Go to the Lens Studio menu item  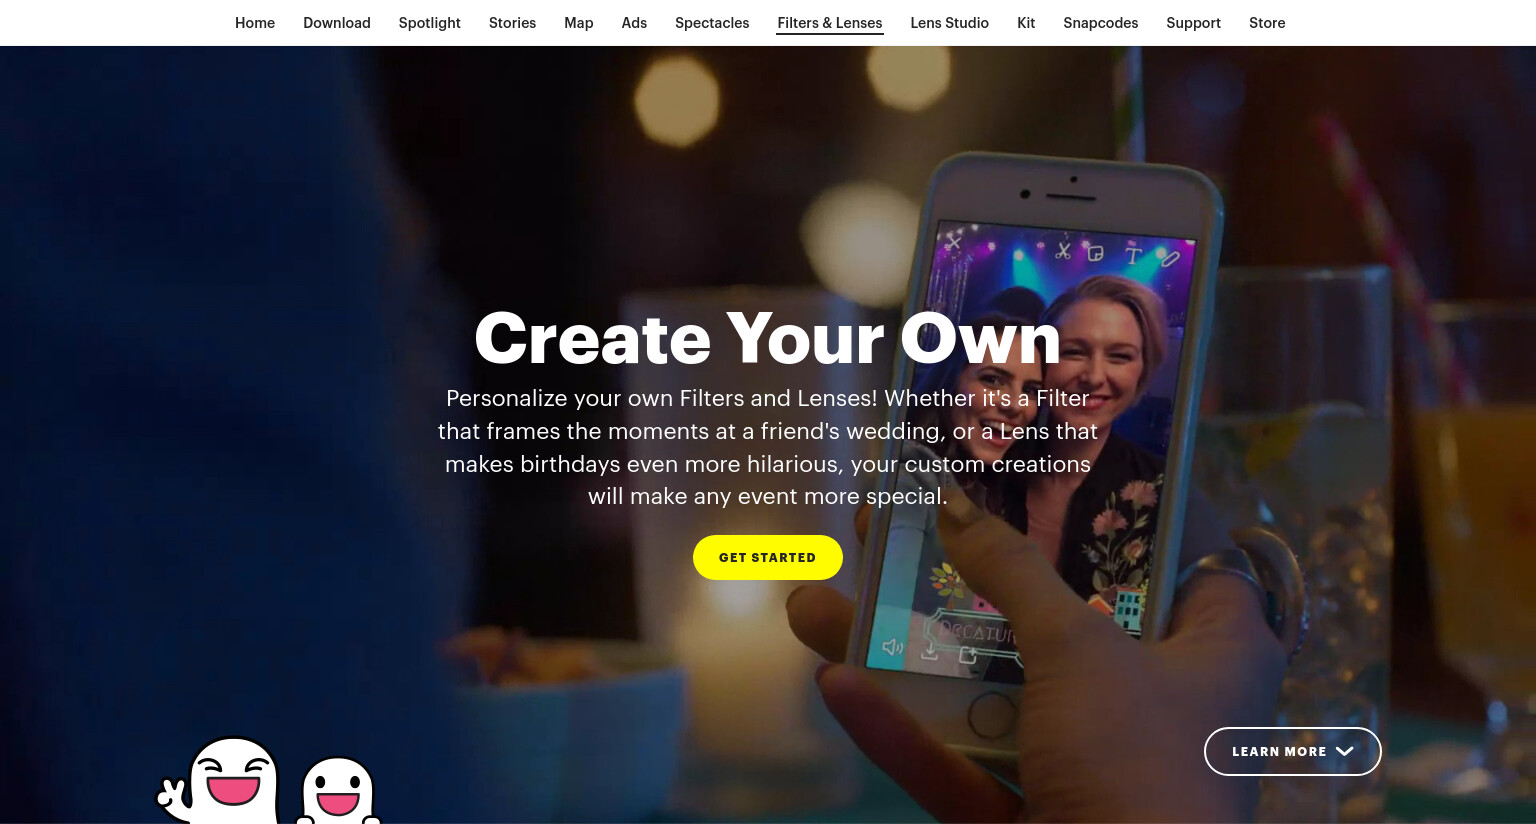950,23
